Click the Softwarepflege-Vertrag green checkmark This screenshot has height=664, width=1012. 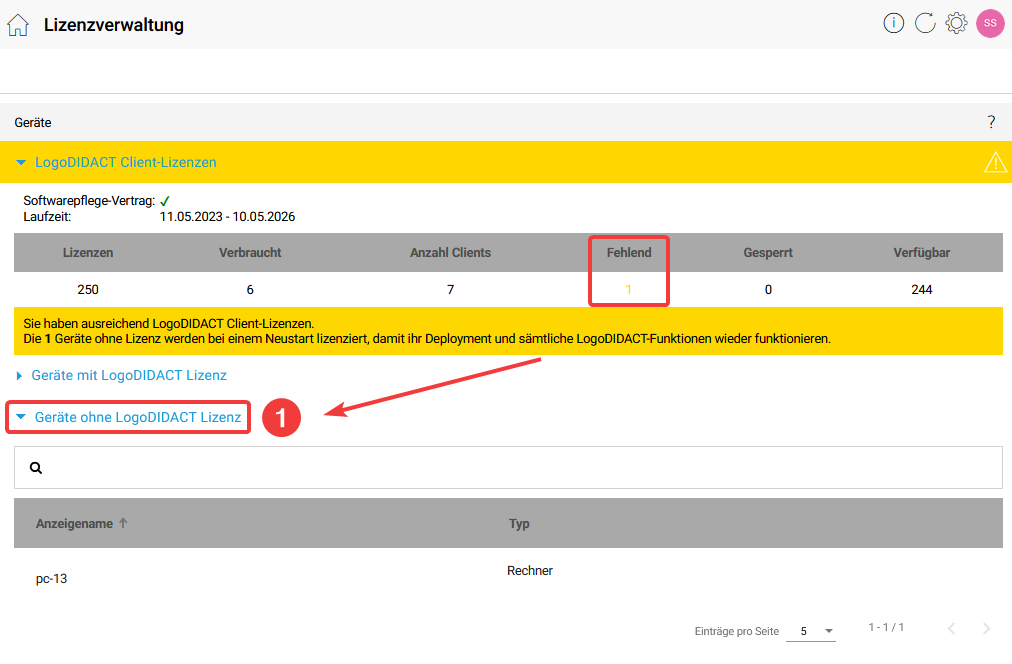[x=165, y=201]
